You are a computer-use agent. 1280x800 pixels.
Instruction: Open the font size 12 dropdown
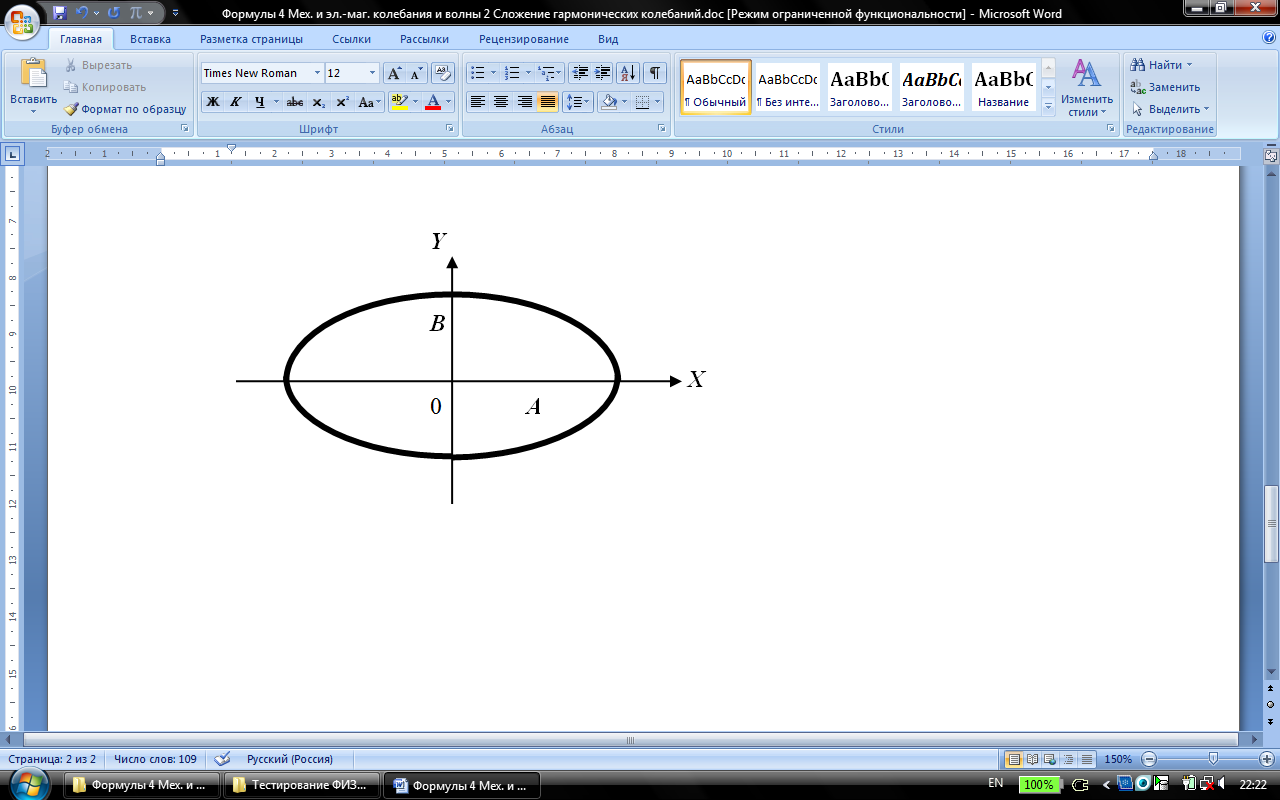(373, 73)
